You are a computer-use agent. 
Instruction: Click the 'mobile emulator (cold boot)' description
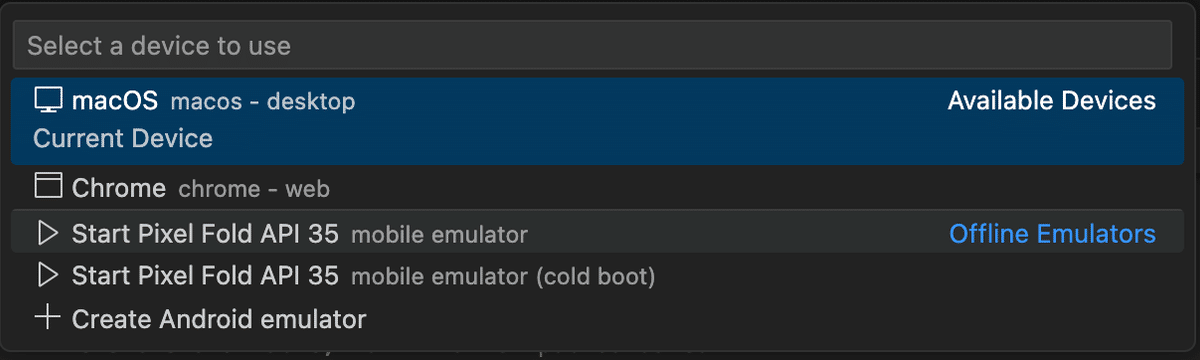503,275
